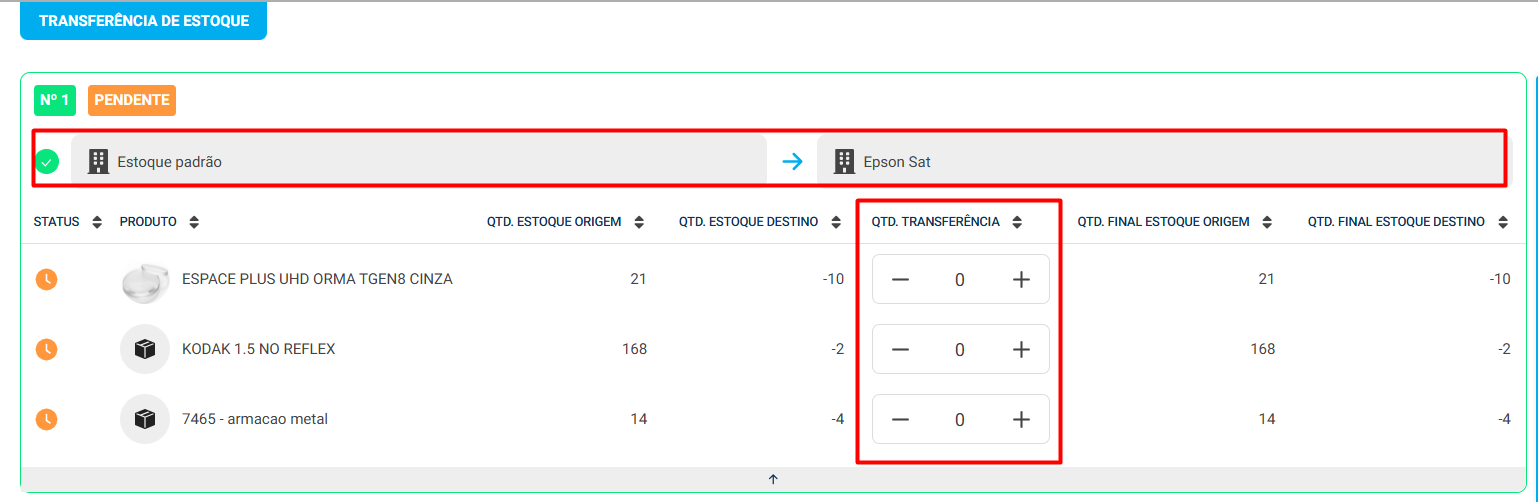Viewport: 1538px width, 502px height.
Task: Sort by PRODUTO column arrows
Action: point(194,222)
